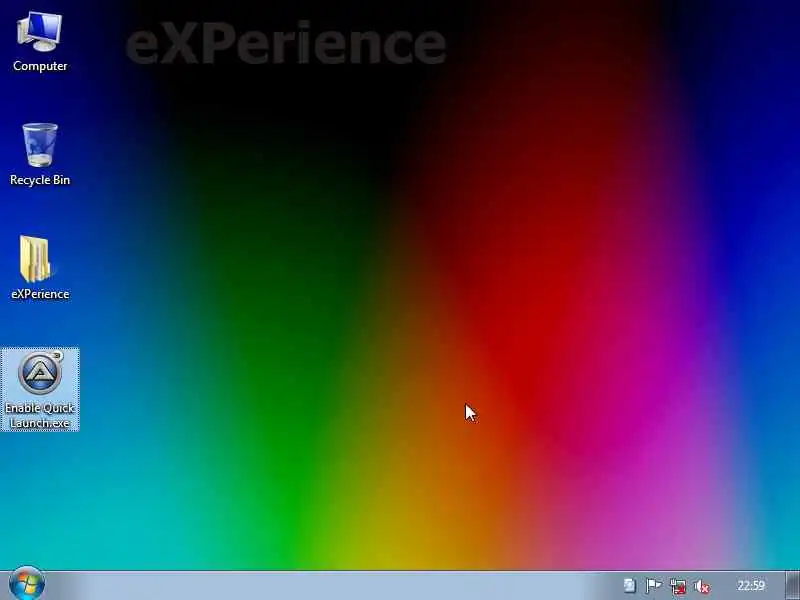Click the Action Center flag tray icon
This screenshot has width=800, height=600.
pyautogui.click(x=654, y=586)
